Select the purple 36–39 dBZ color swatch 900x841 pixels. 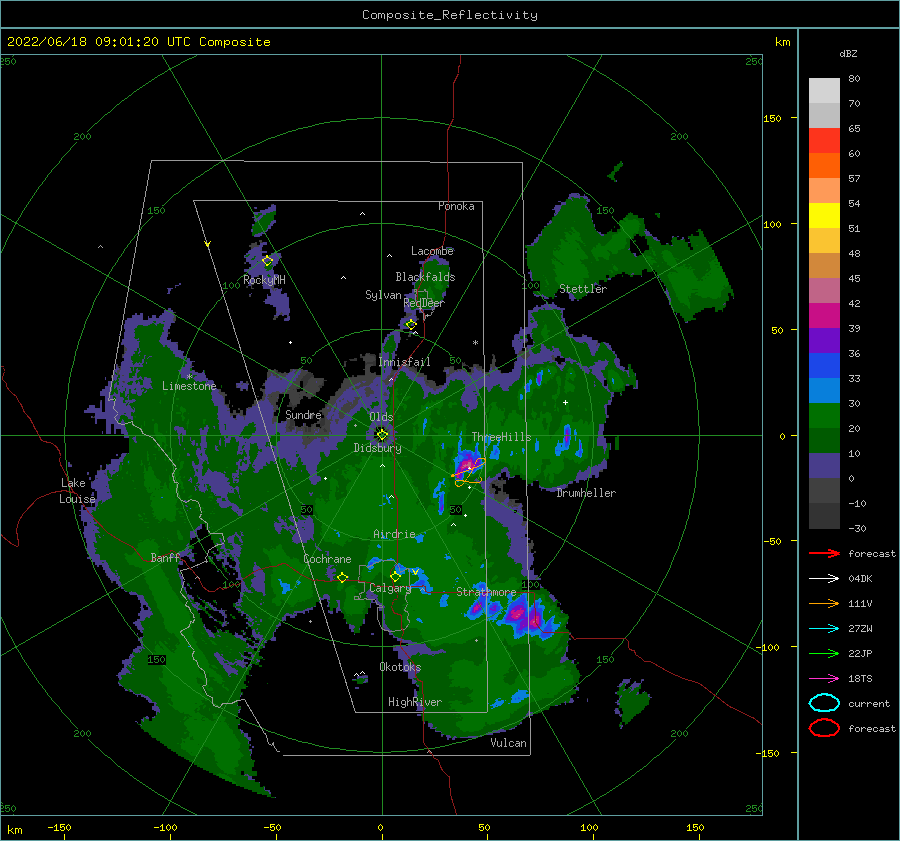point(824,340)
